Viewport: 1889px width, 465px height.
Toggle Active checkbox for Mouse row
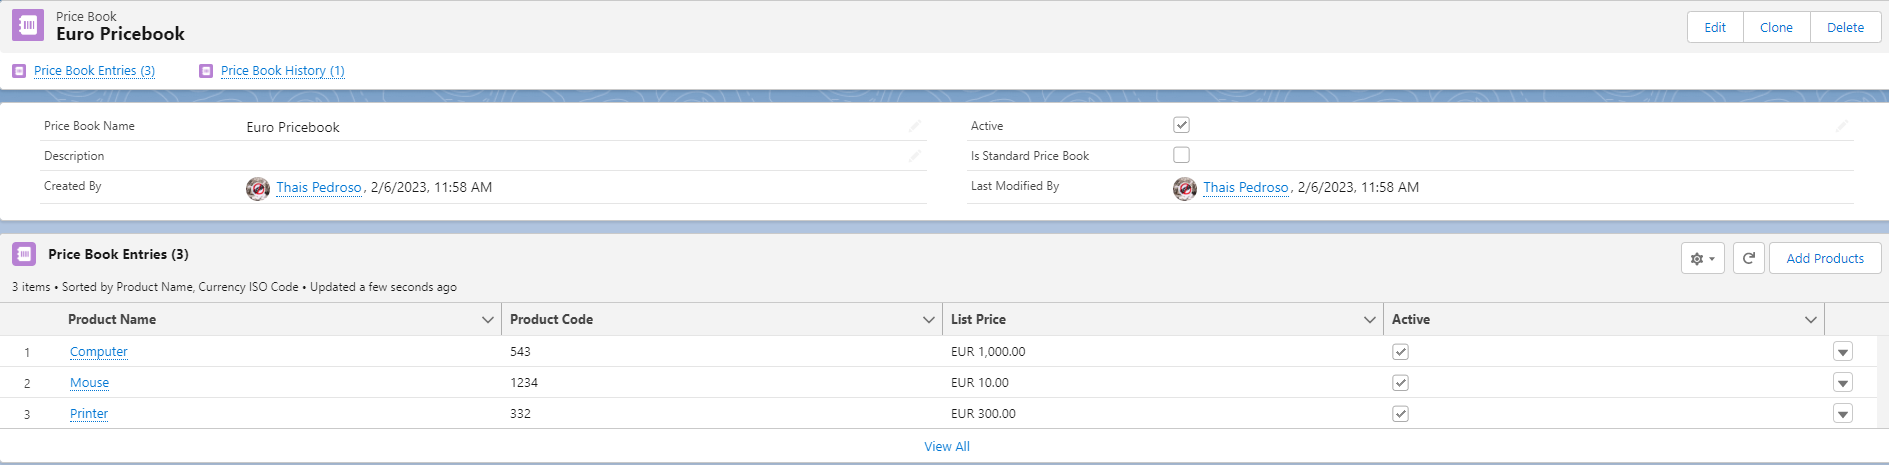[1400, 383]
